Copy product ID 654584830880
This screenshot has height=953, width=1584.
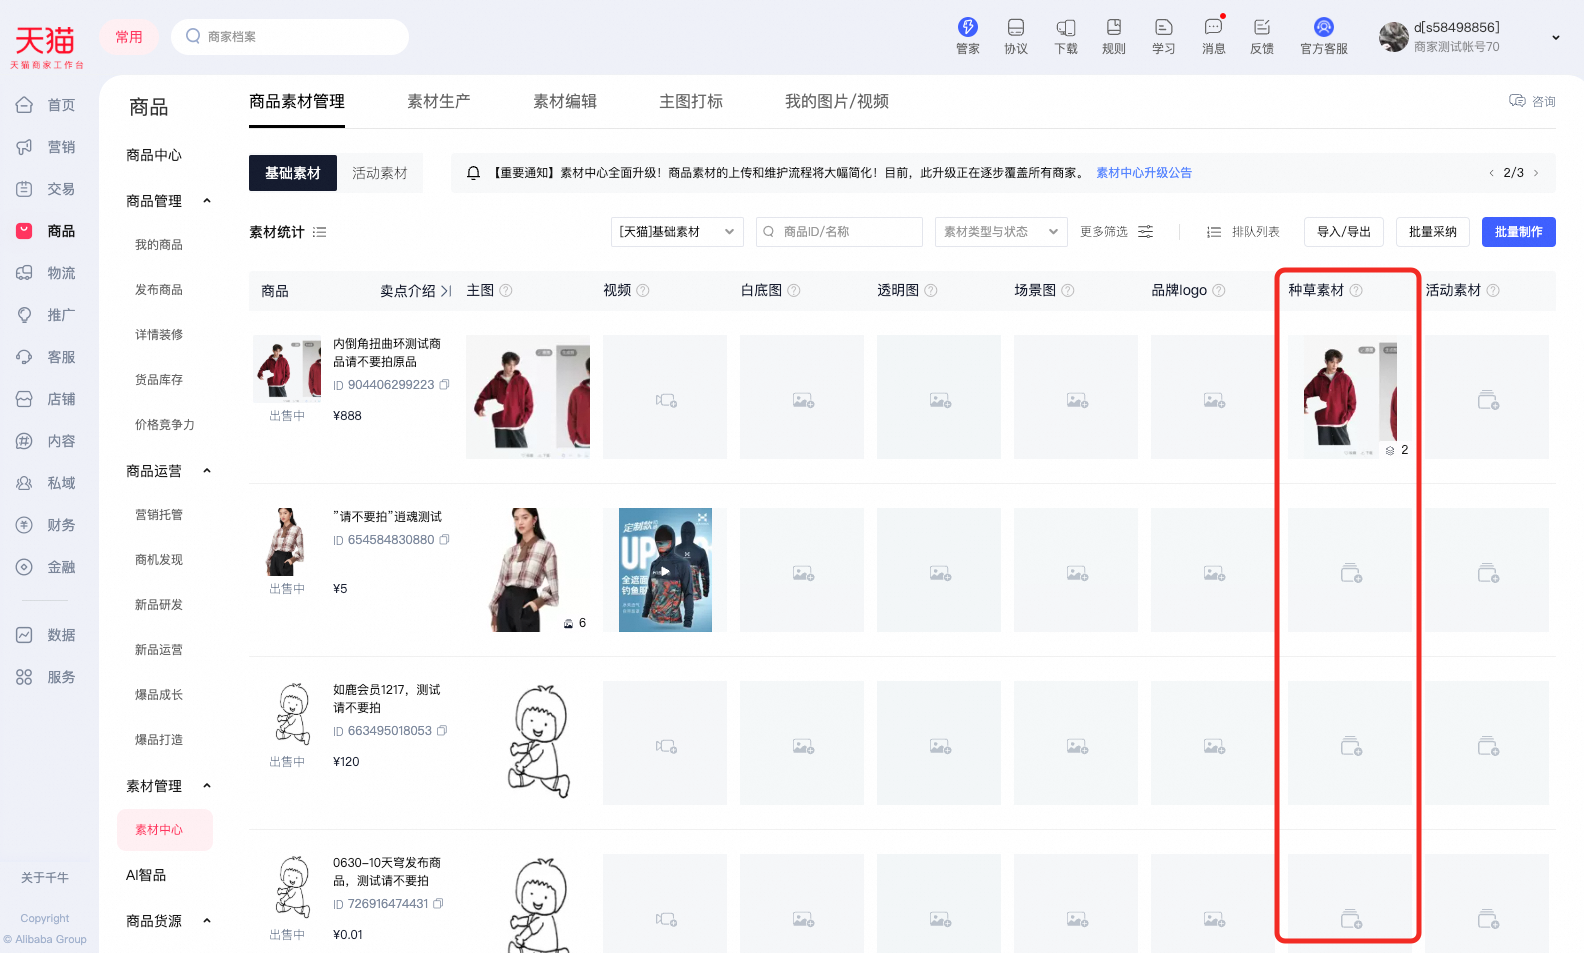pos(444,540)
